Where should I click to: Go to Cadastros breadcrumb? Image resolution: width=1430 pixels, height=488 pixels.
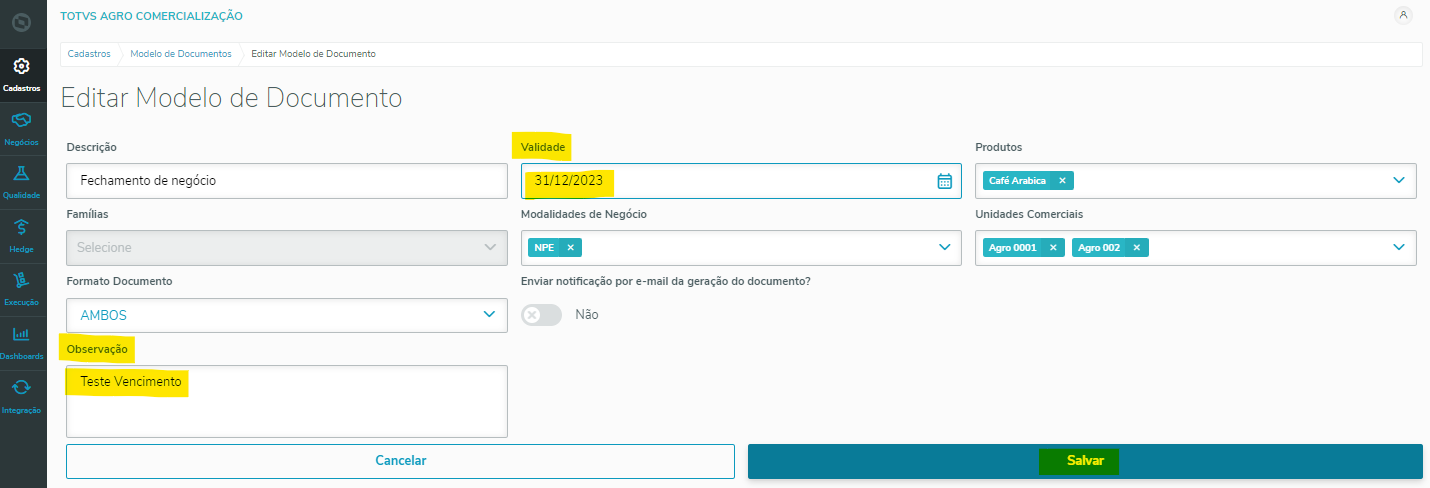click(89, 54)
